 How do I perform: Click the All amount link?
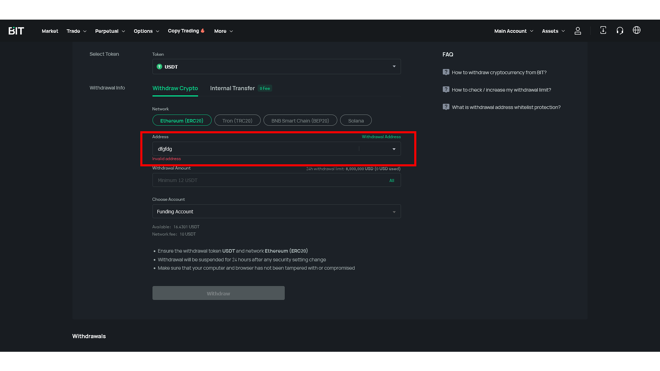coord(391,180)
